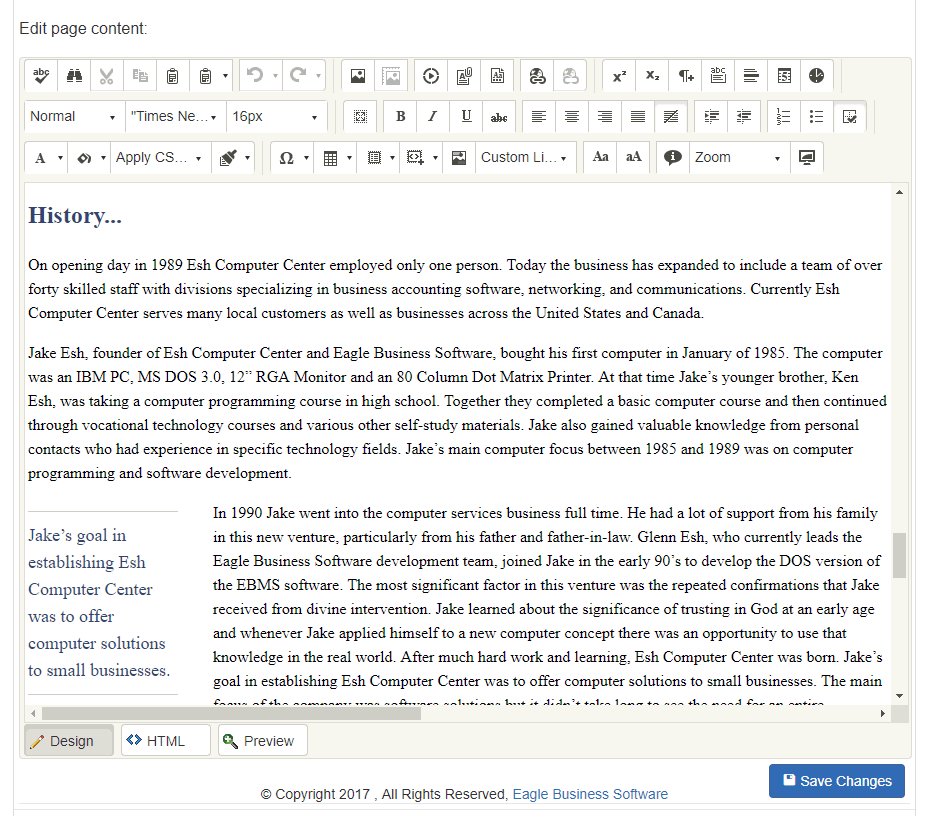Open the image manager
The image size is (925, 816).
coord(358,76)
